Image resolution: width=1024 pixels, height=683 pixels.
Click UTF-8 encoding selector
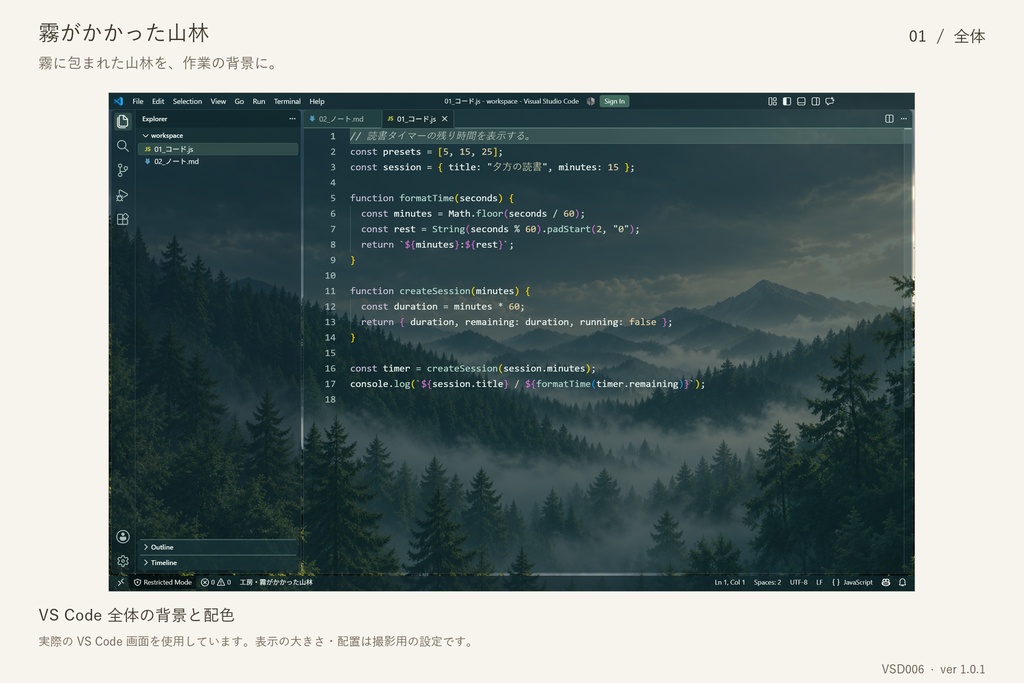799,582
